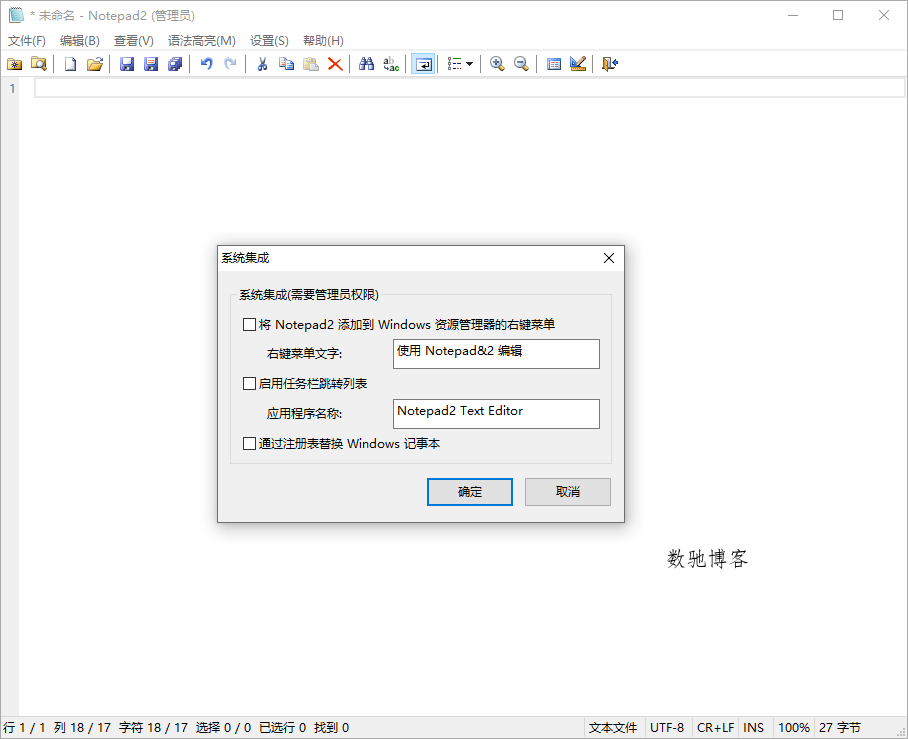Open the 文件(F) menu
The image size is (908, 739).
click(x=27, y=41)
